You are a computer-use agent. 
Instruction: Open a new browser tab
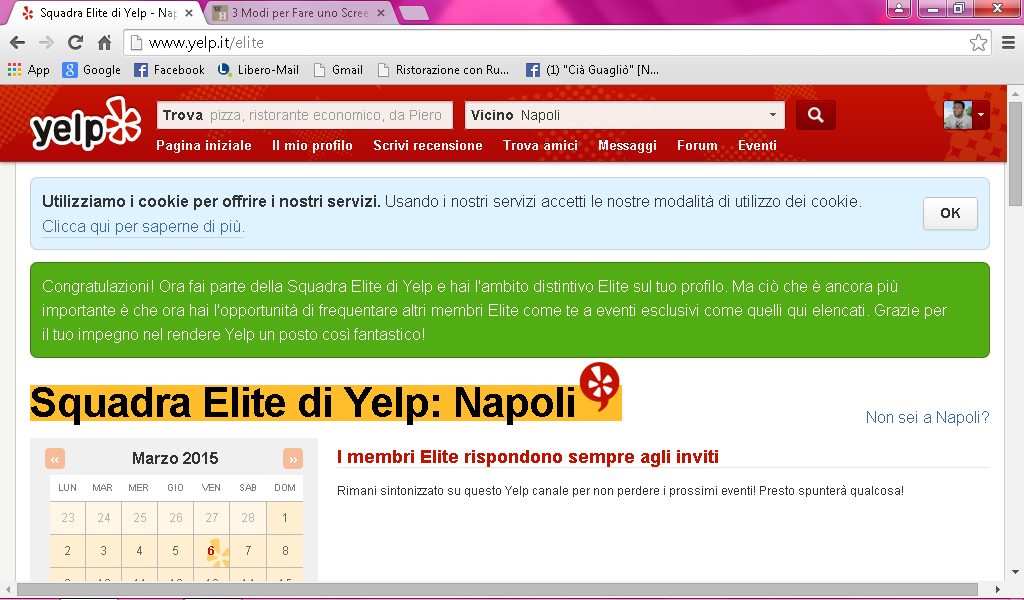tap(413, 13)
